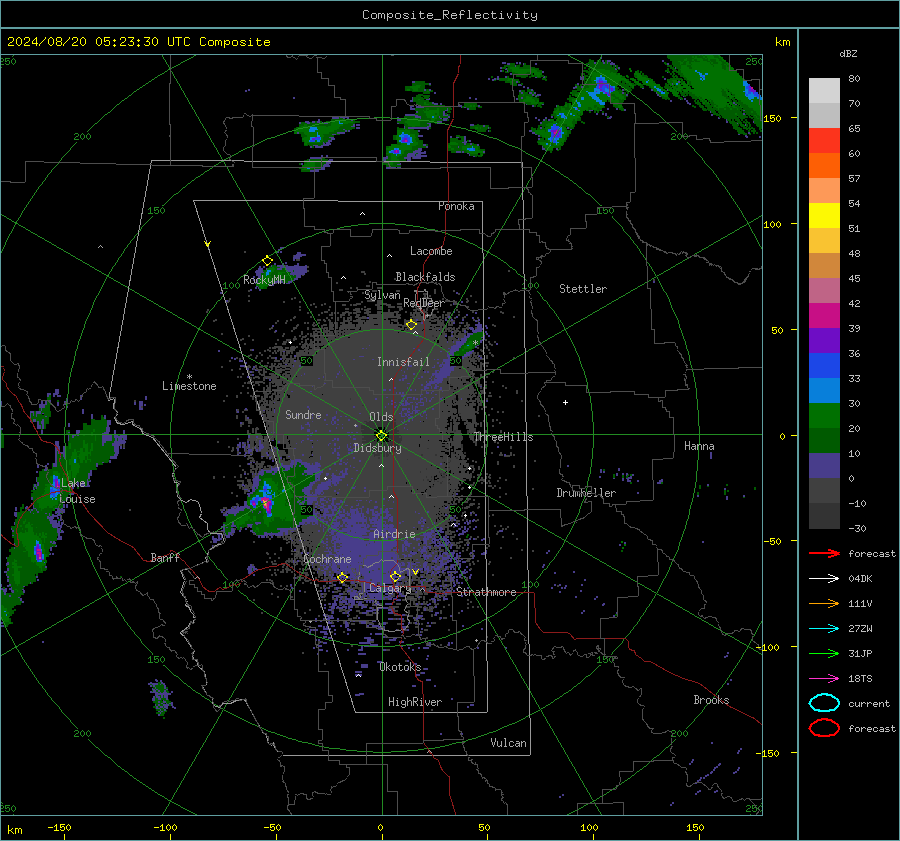Select the magenta 42 dBZ color swatch

[x=824, y=315]
